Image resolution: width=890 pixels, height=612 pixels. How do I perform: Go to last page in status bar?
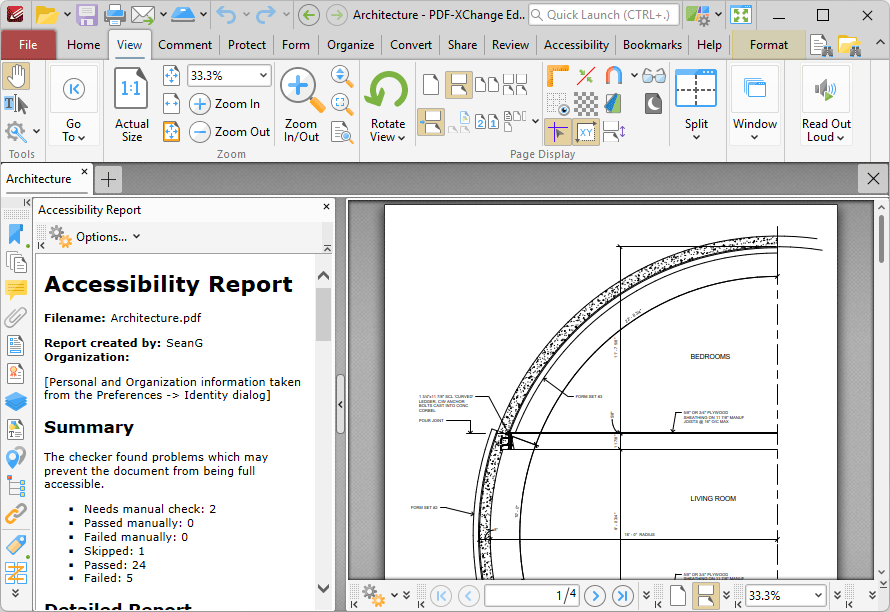(622, 596)
